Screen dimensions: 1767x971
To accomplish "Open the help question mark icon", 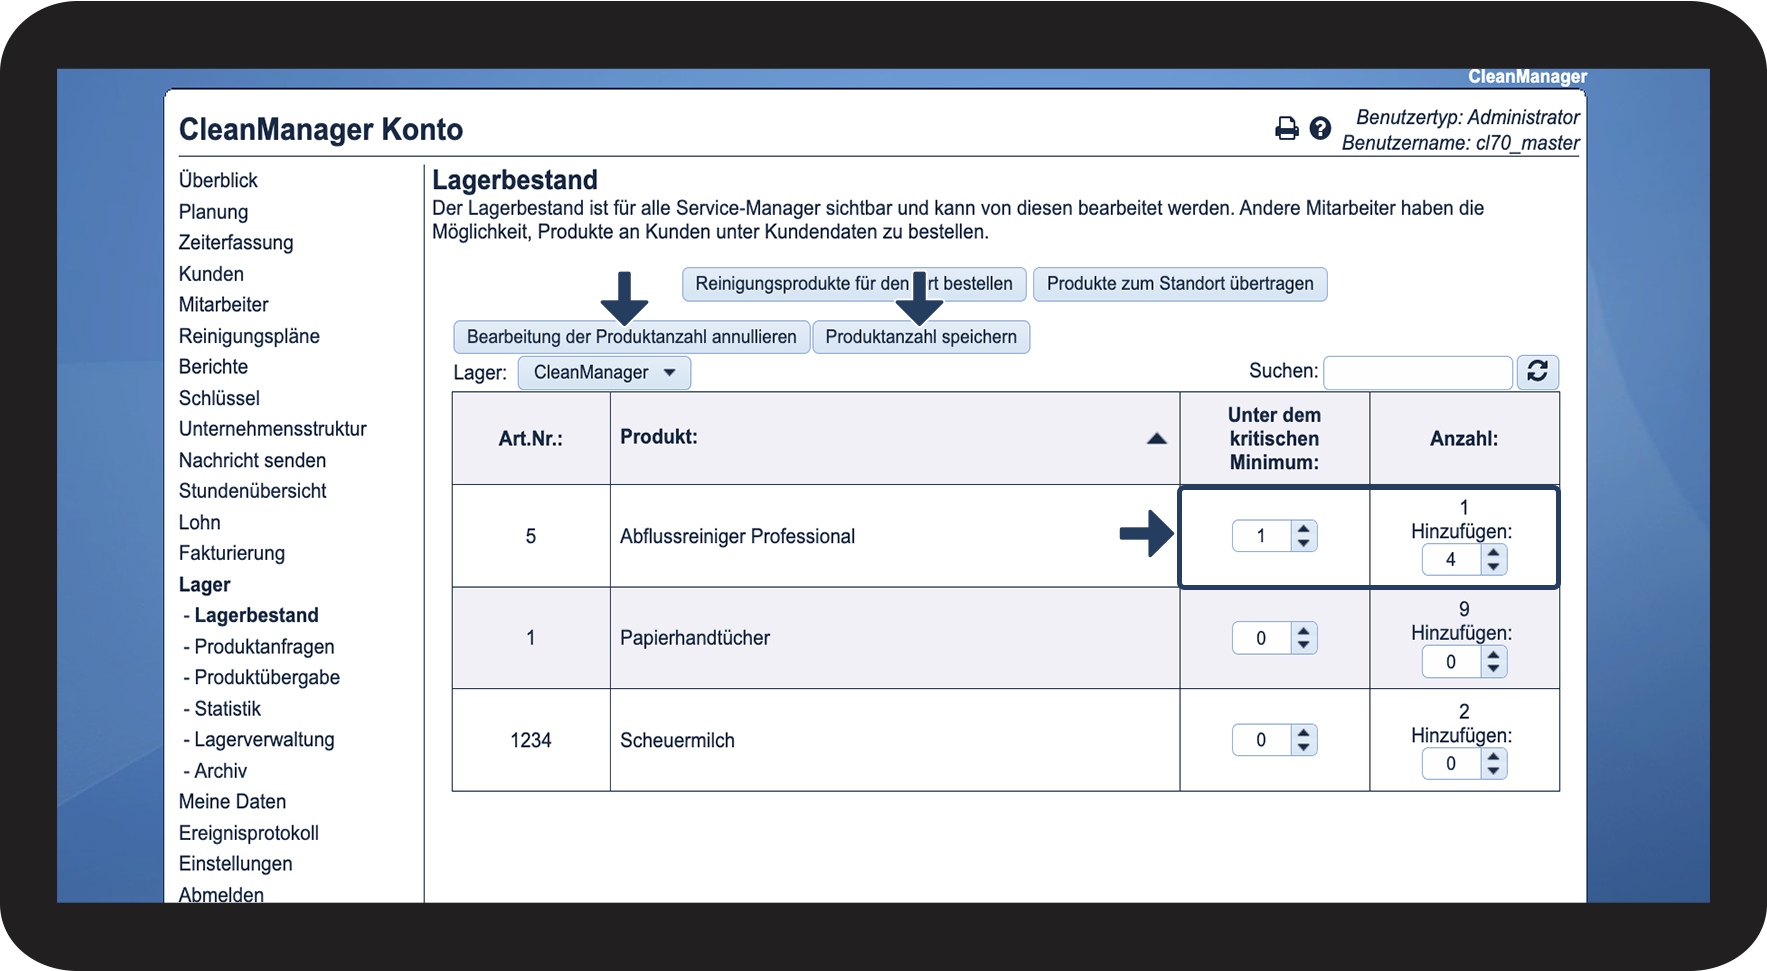I will click(1320, 128).
